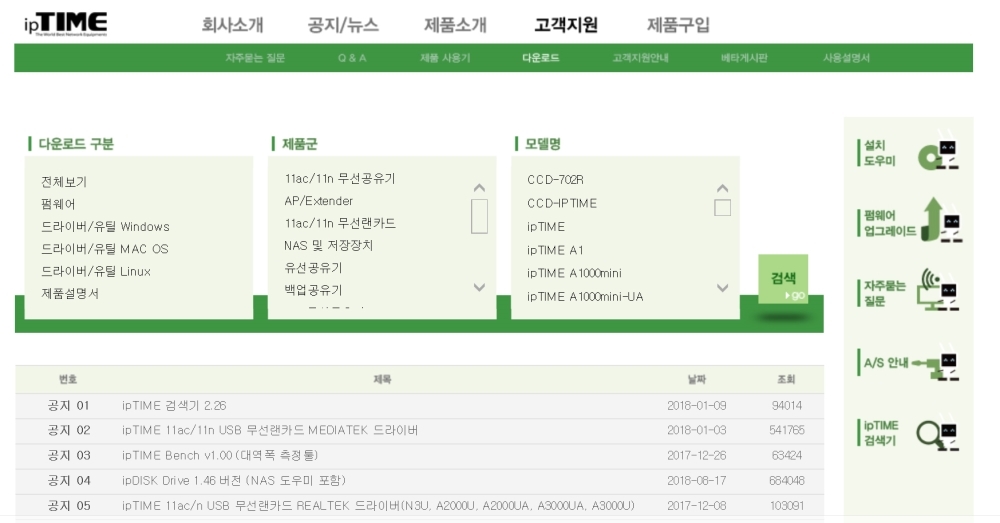This screenshot has width=1000, height=523.
Task: Go to 고객지원안내 submenu item
Action: tap(640, 58)
